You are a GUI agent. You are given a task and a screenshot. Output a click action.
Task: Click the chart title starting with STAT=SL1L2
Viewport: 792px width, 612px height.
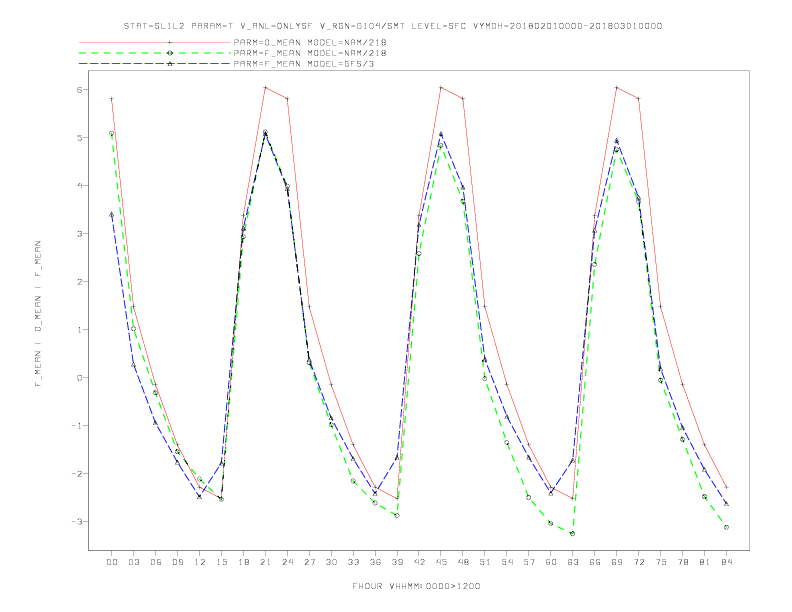pos(392,26)
